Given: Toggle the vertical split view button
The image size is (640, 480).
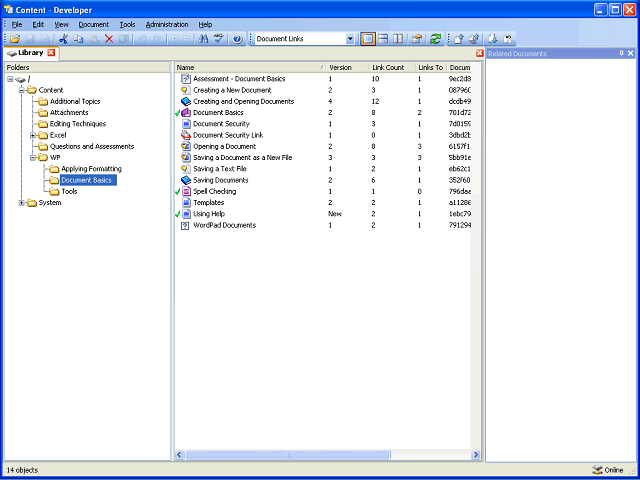Looking at the screenshot, I should [x=398, y=39].
